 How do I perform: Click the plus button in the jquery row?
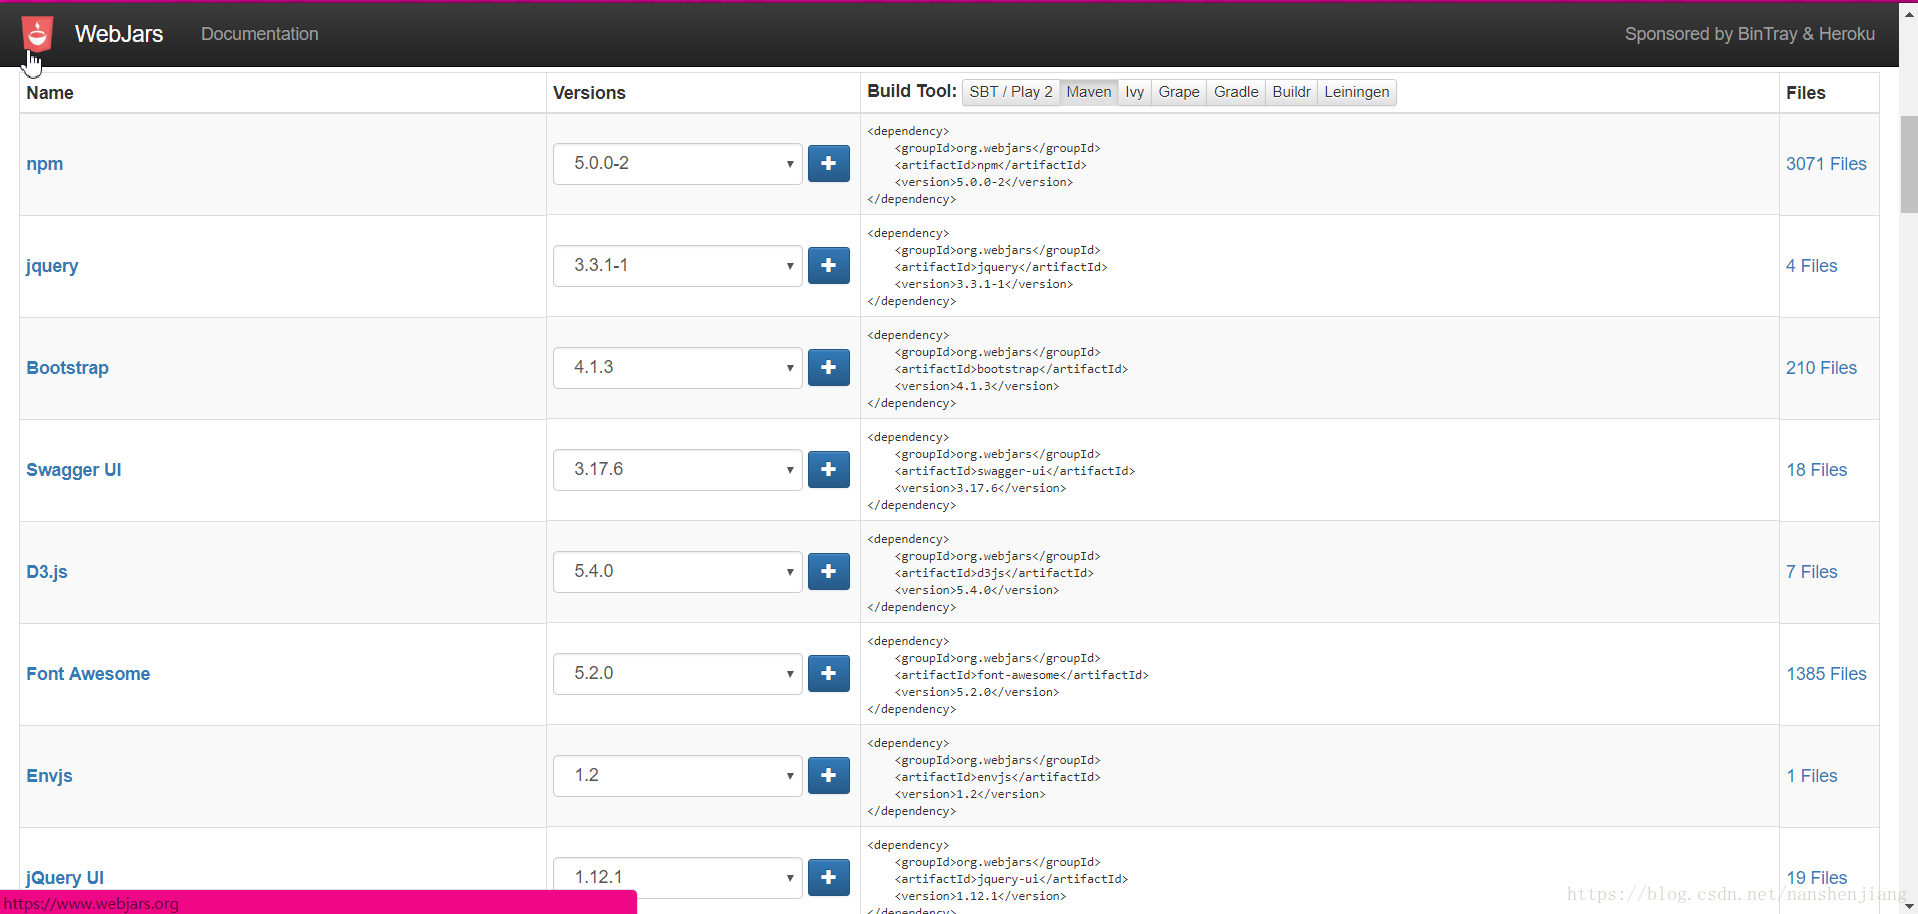(829, 266)
